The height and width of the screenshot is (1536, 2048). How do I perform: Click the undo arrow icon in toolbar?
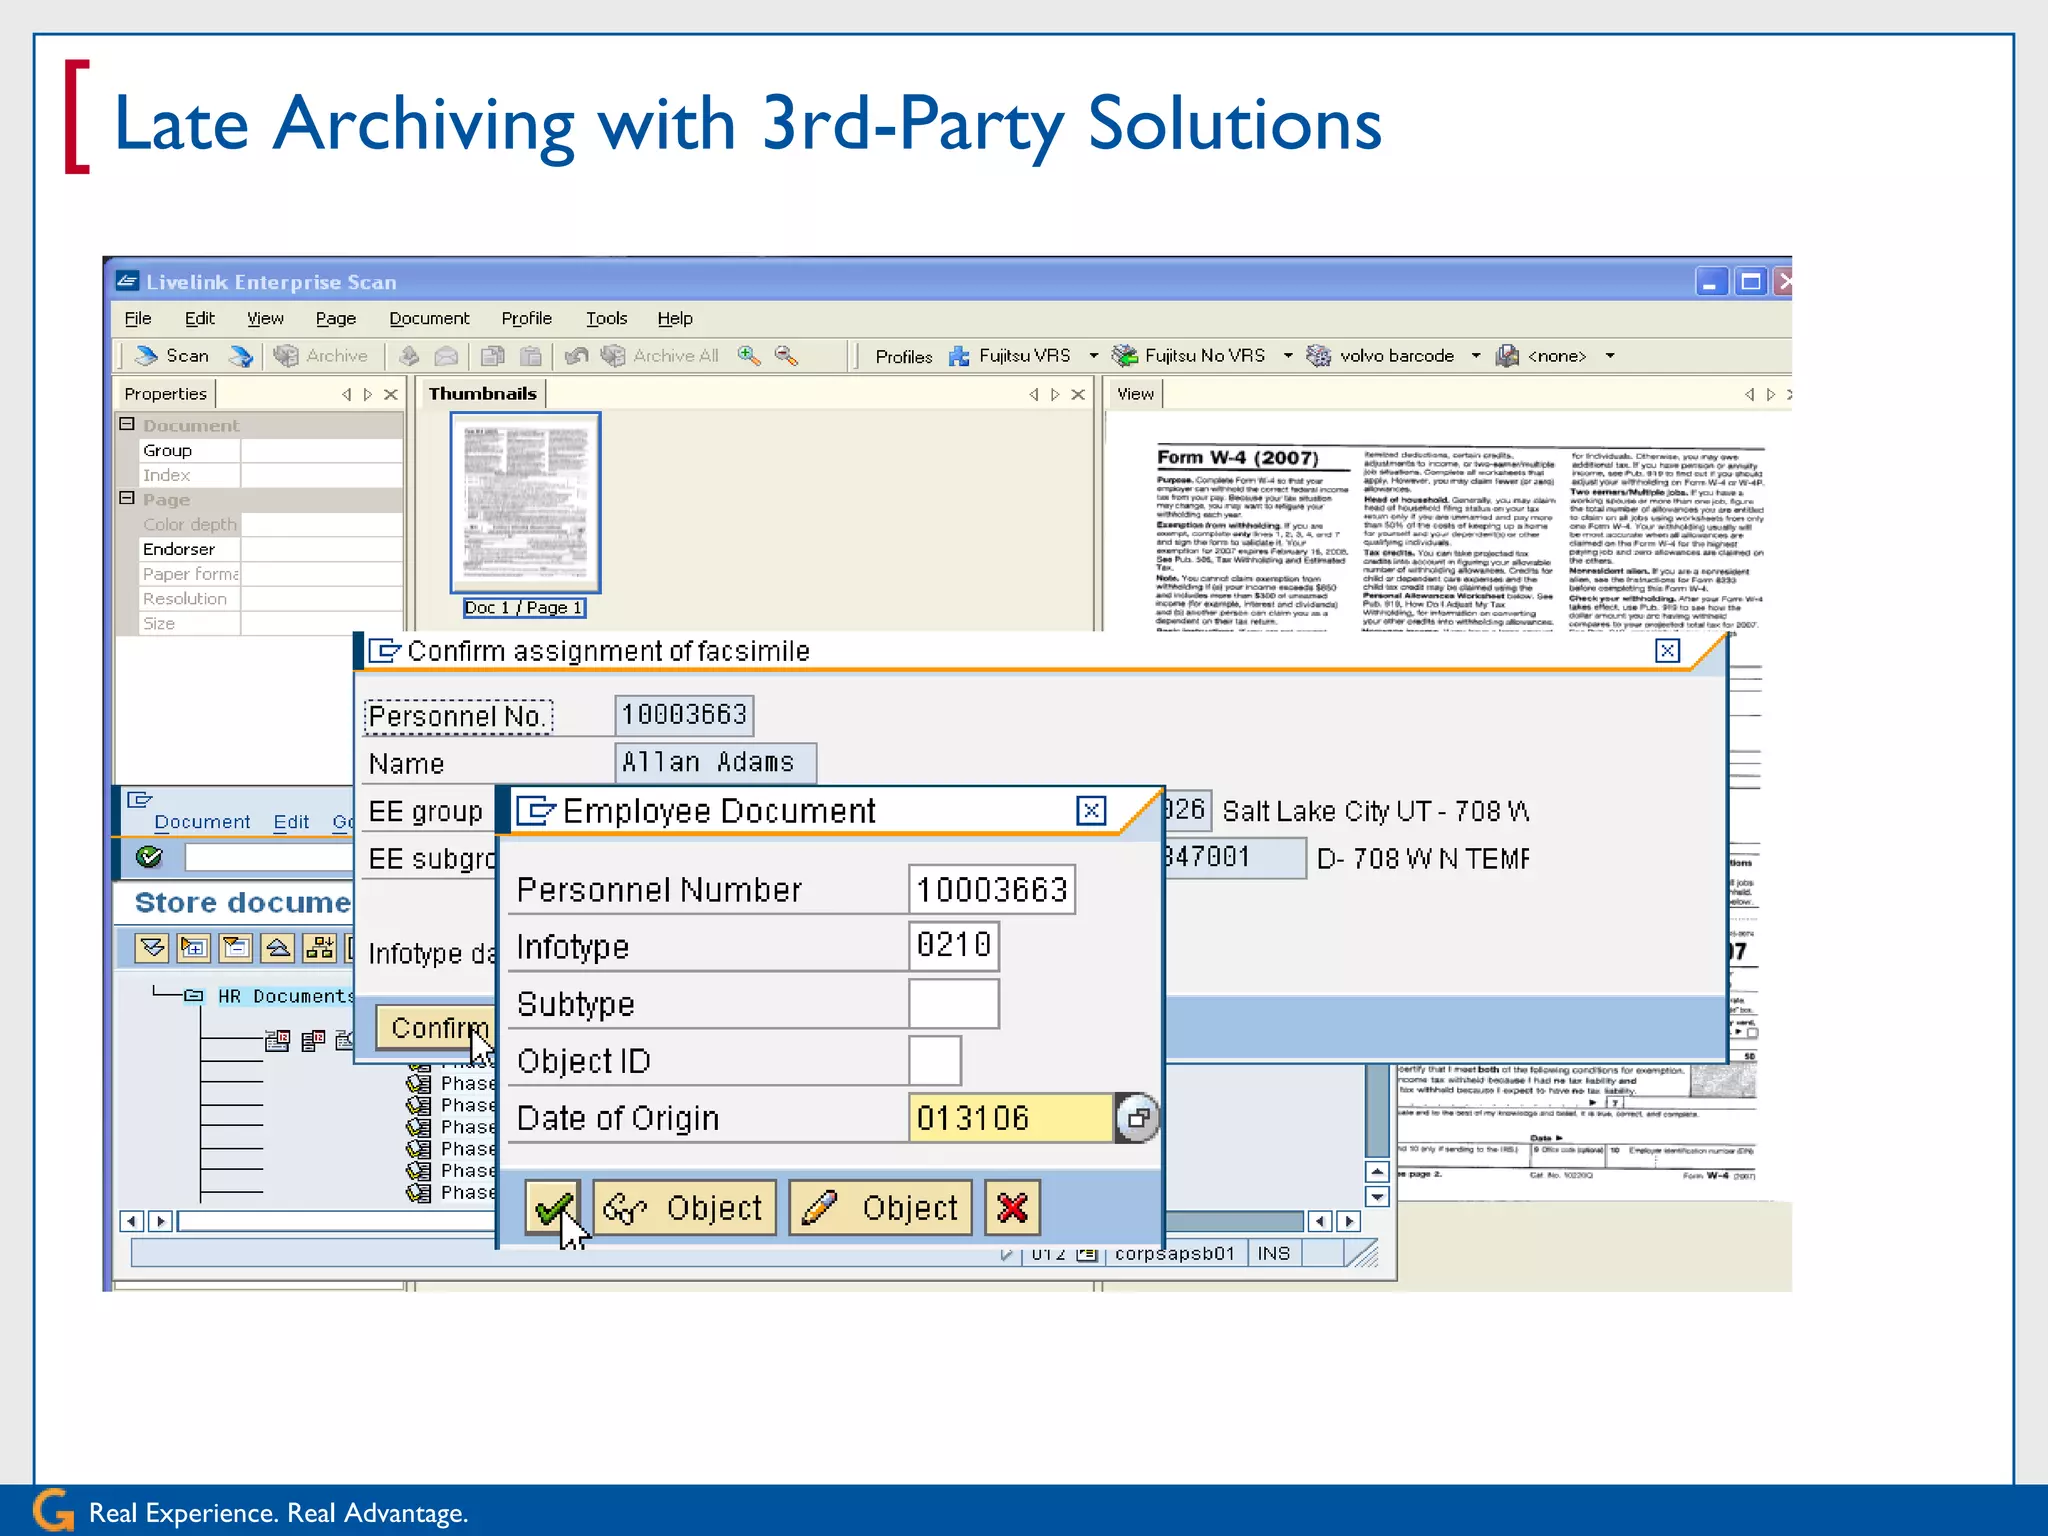click(576, 356)
